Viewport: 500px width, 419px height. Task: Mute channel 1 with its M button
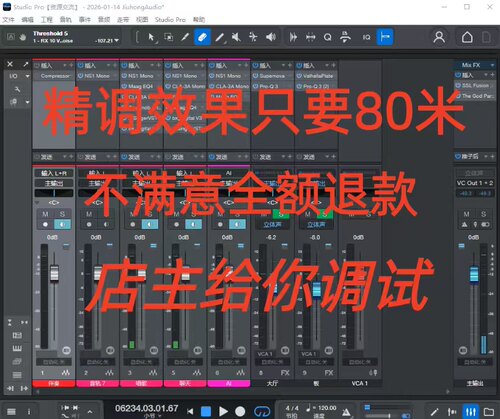(45, 214)
